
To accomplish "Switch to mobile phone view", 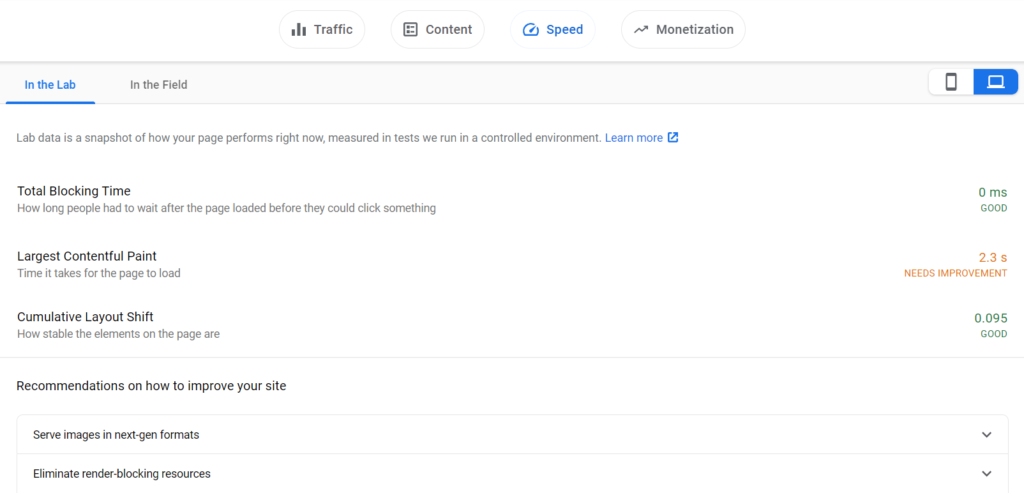I will [x=951, y=82].
